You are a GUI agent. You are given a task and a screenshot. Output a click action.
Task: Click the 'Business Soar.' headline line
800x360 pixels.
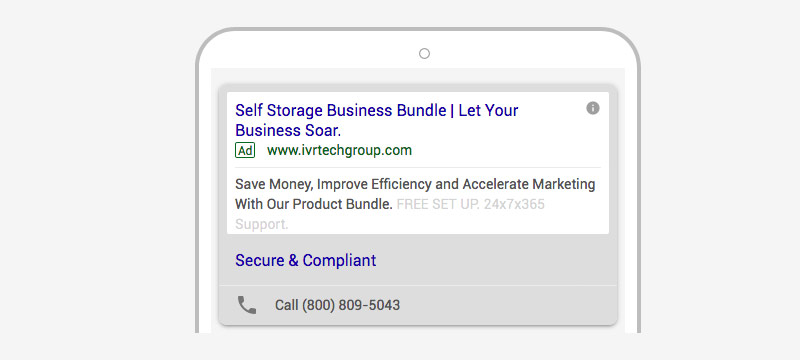point(288,130)
